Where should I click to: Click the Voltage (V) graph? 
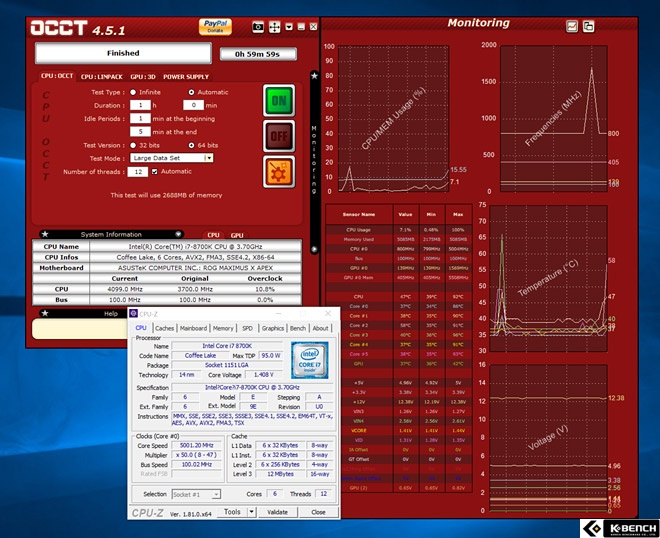(x=548, y=439)
